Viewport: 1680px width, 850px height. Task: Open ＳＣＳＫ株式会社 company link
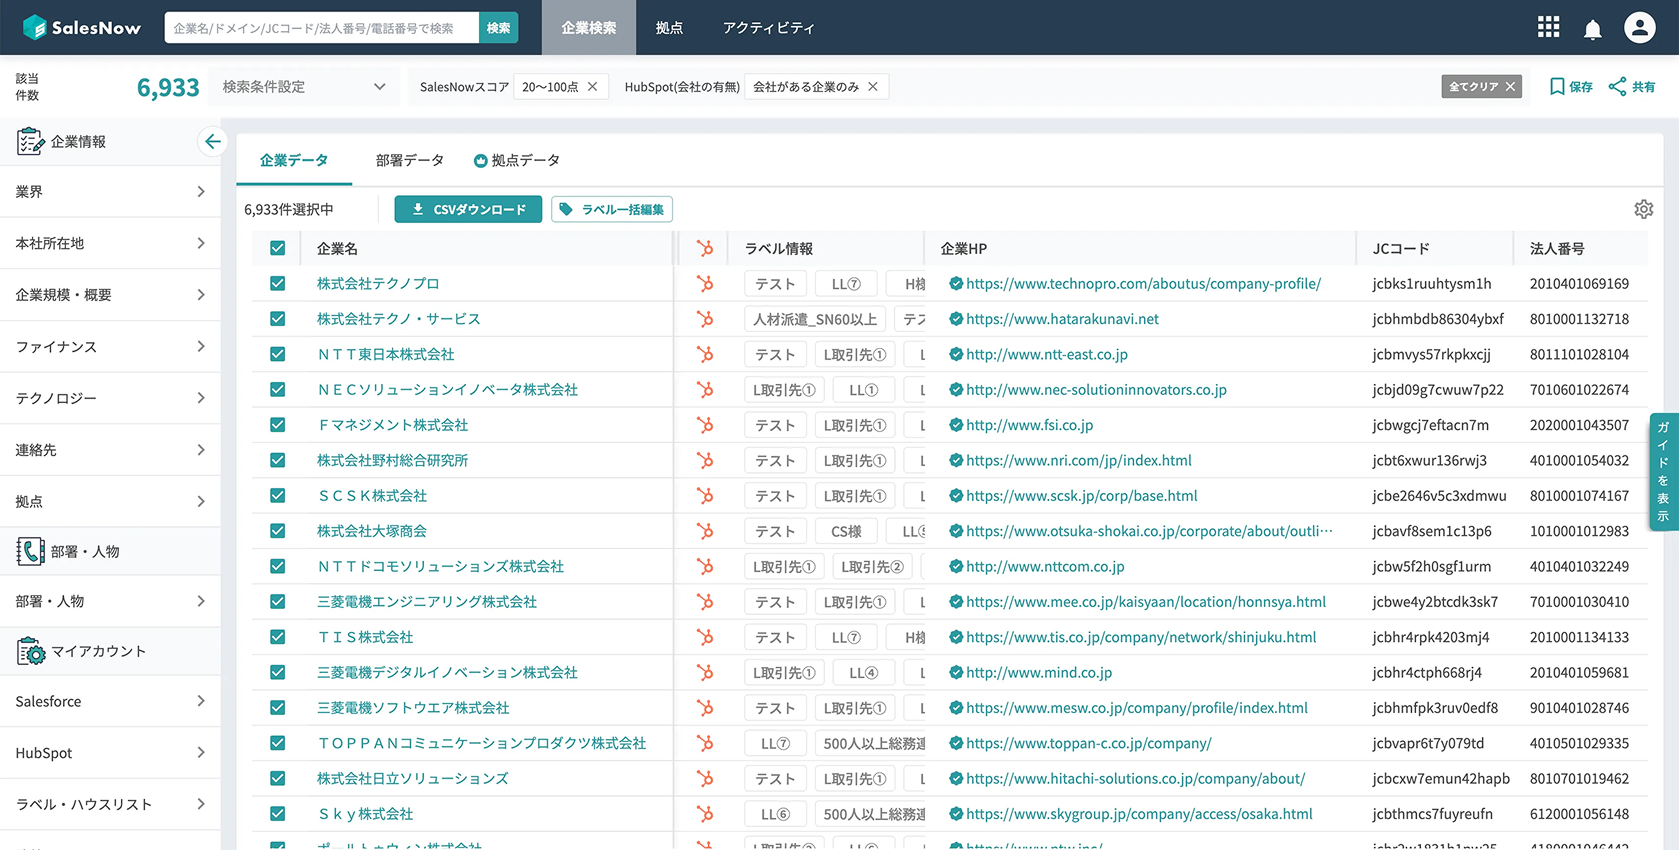click(x=372, y=496)
